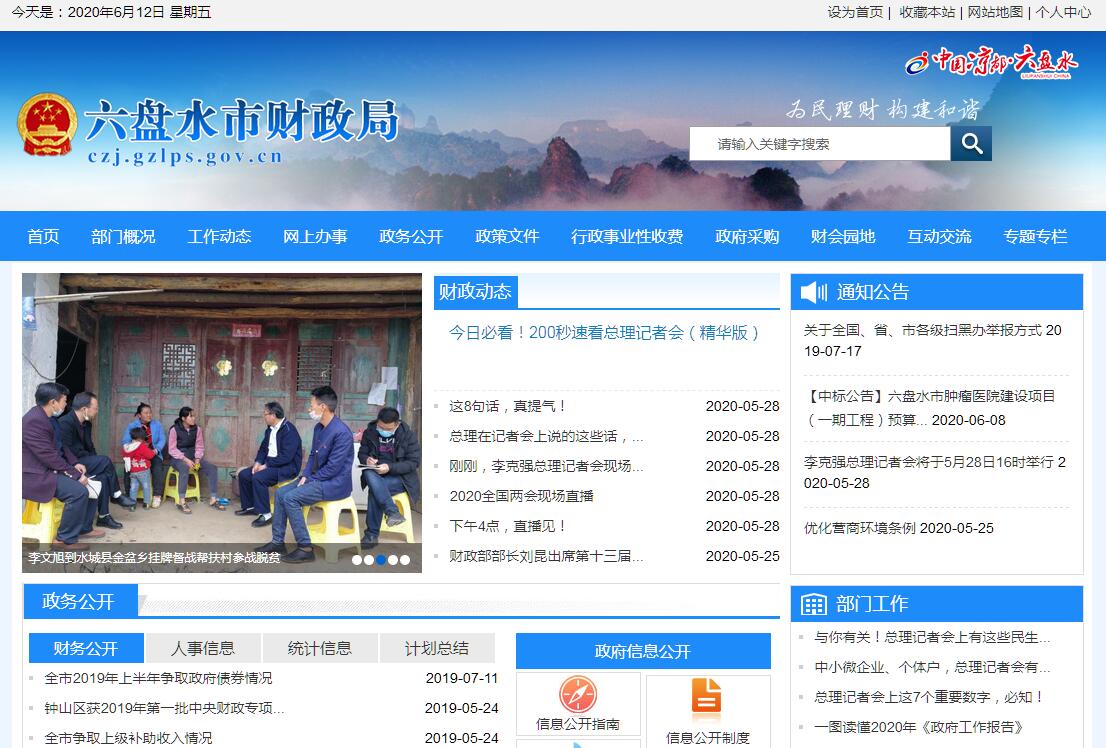1106x748 pixels.
Task: Click the national emblem logo
Action: pos(46,125)
